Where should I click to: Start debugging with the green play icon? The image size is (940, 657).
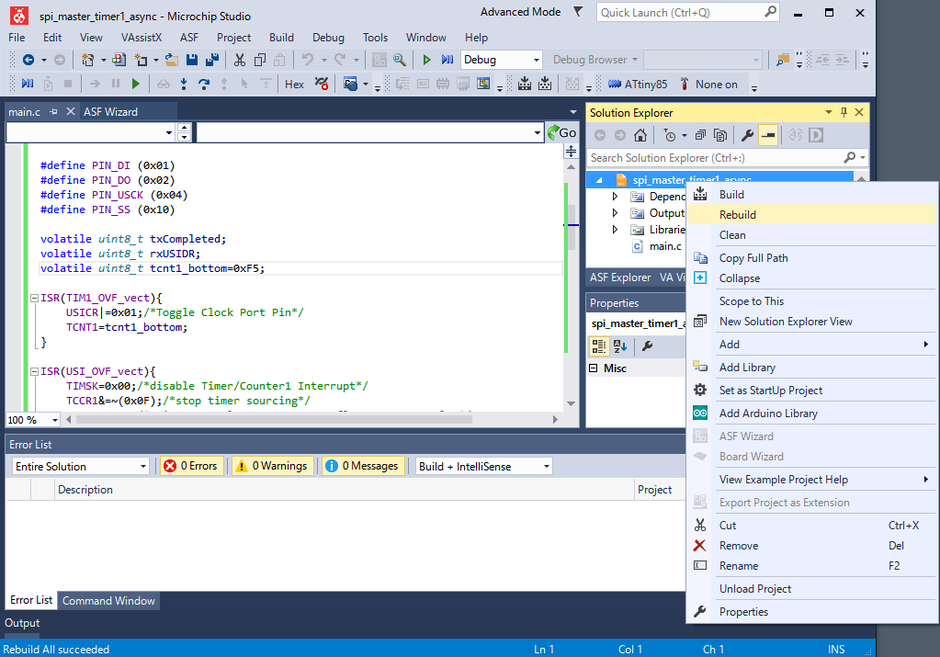tap(427, 60)
